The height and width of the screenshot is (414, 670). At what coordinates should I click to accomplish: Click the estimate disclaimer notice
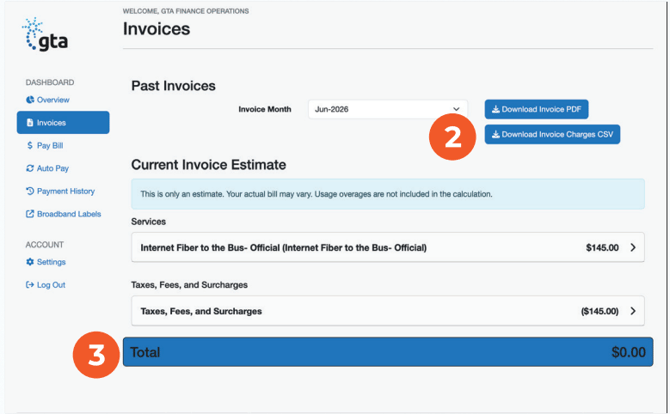[388, 194]
